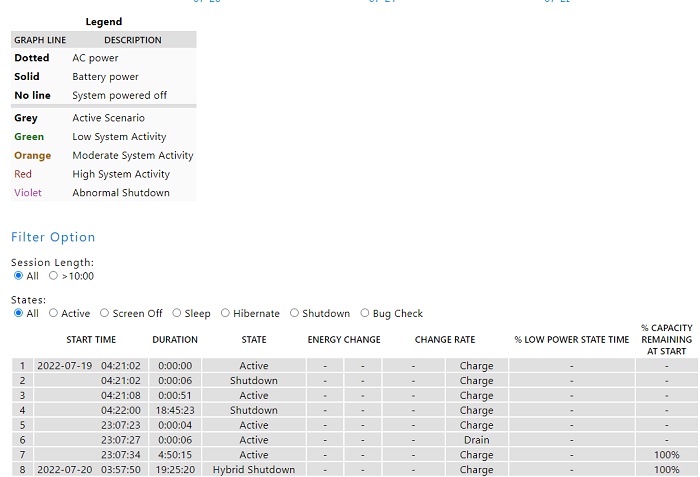
Task: Click the 23:07:23 start time cell
Action: tap(121, 425)
